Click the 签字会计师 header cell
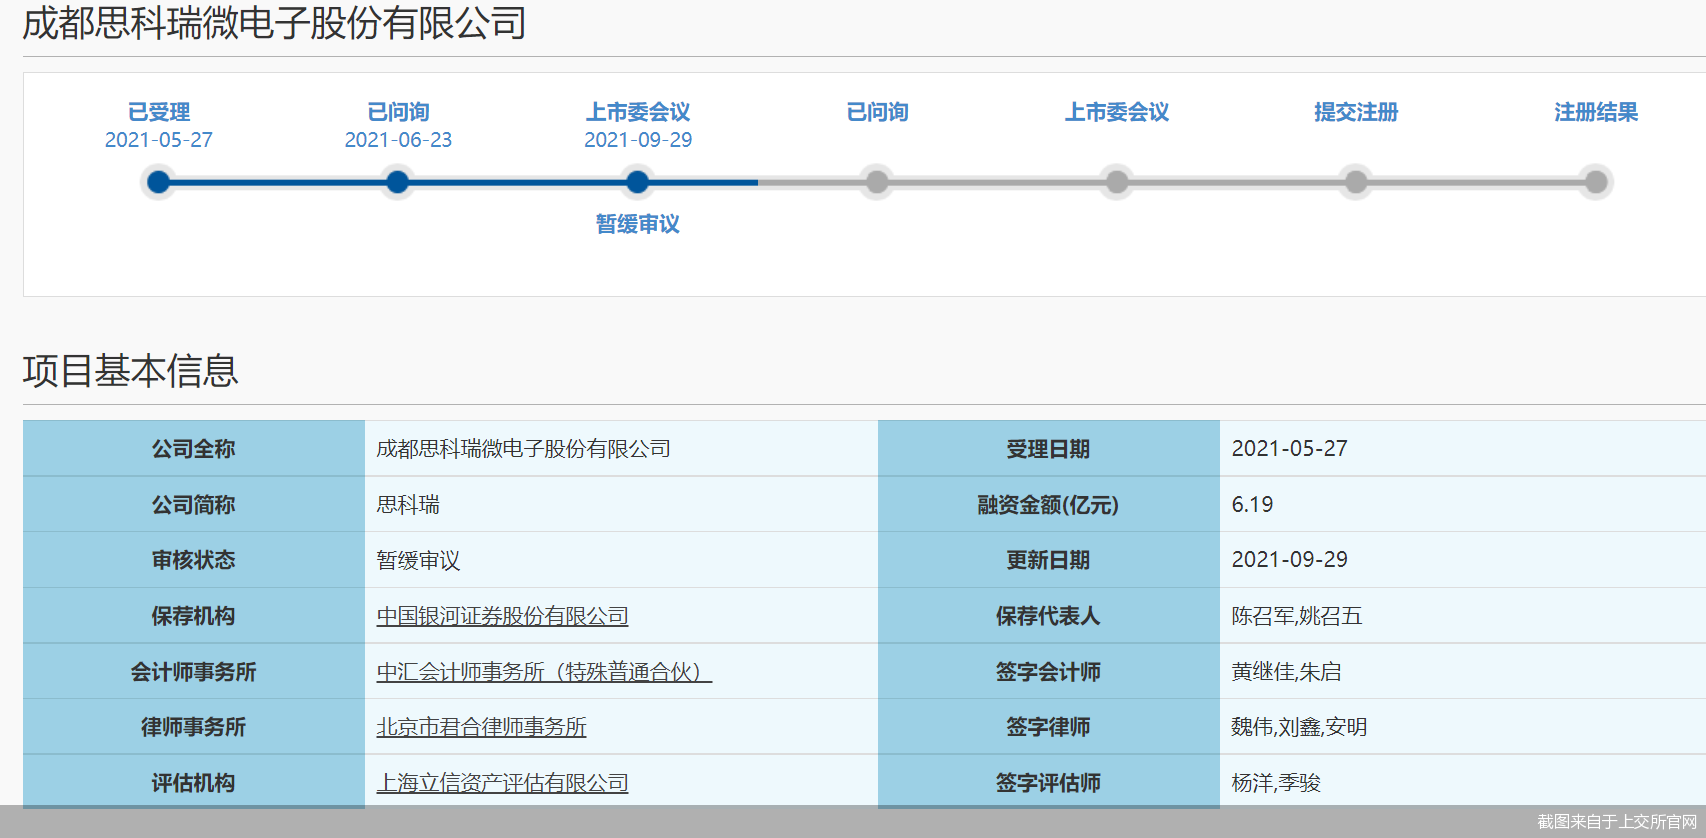Image resolution: width=1706 pixels, height=838 pixels. click(1049, 672)
